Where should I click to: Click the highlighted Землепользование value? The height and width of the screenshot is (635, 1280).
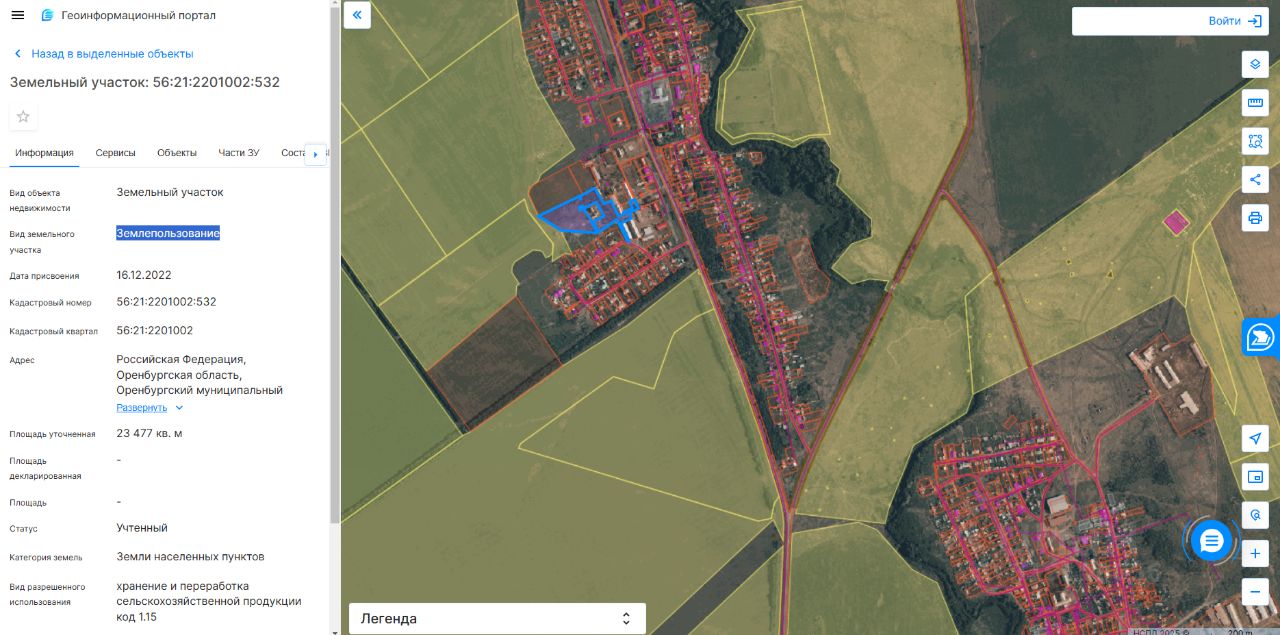pos(168,233)
